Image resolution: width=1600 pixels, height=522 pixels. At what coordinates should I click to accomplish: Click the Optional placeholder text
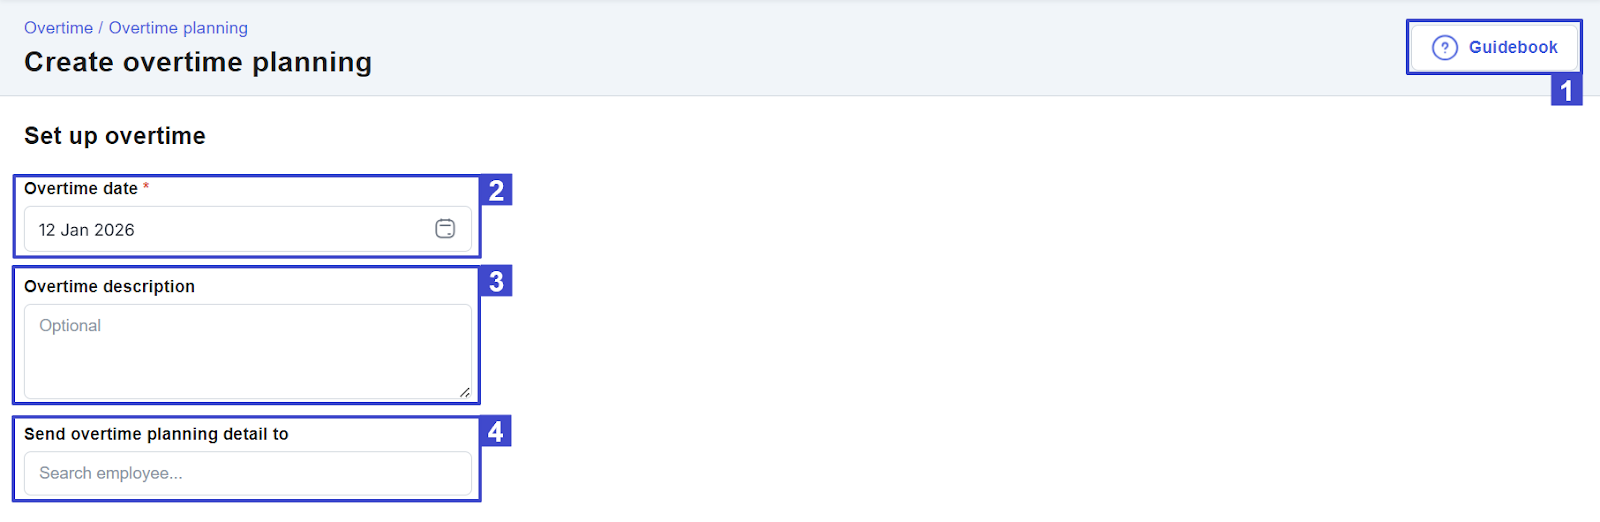[x=70, y=326]
